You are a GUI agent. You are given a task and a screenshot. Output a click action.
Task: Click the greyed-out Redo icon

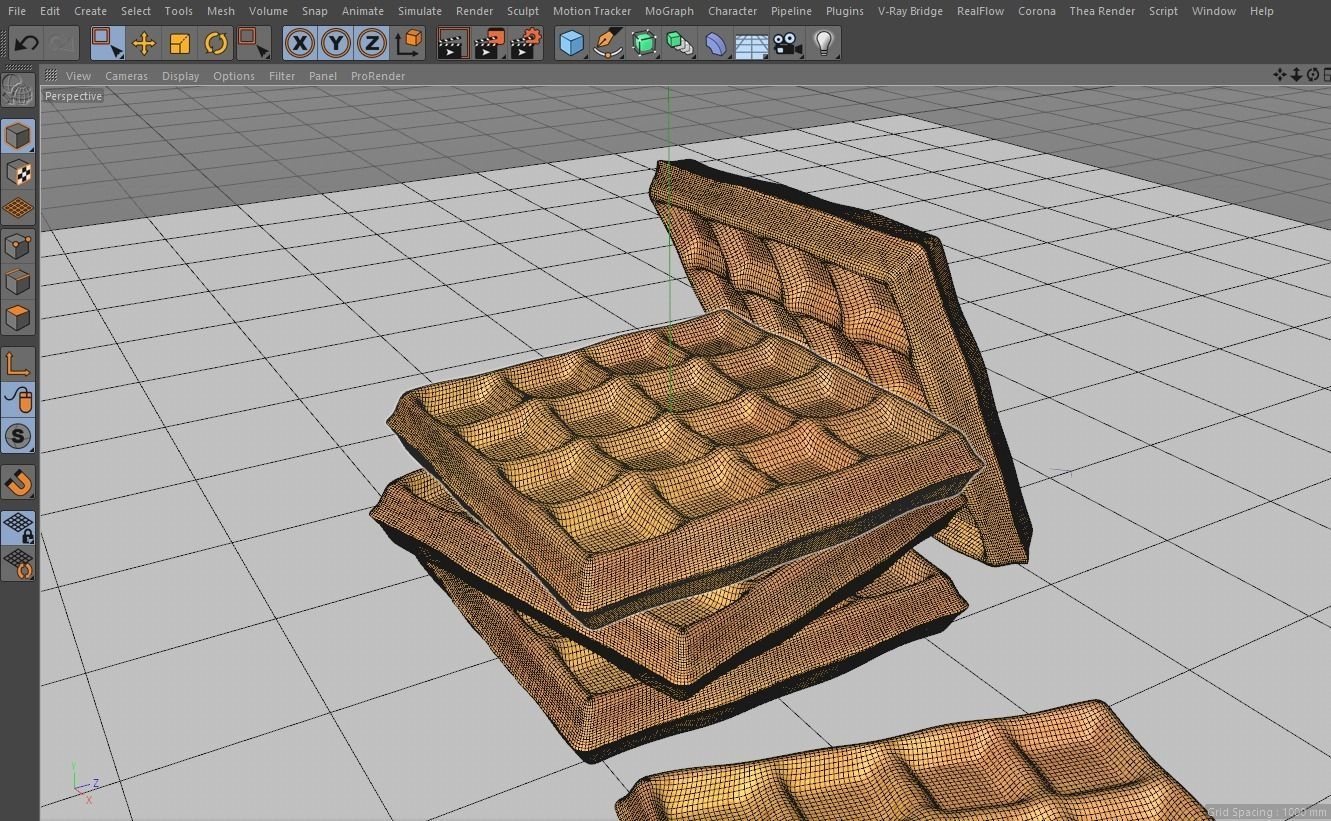coord(61,43)
